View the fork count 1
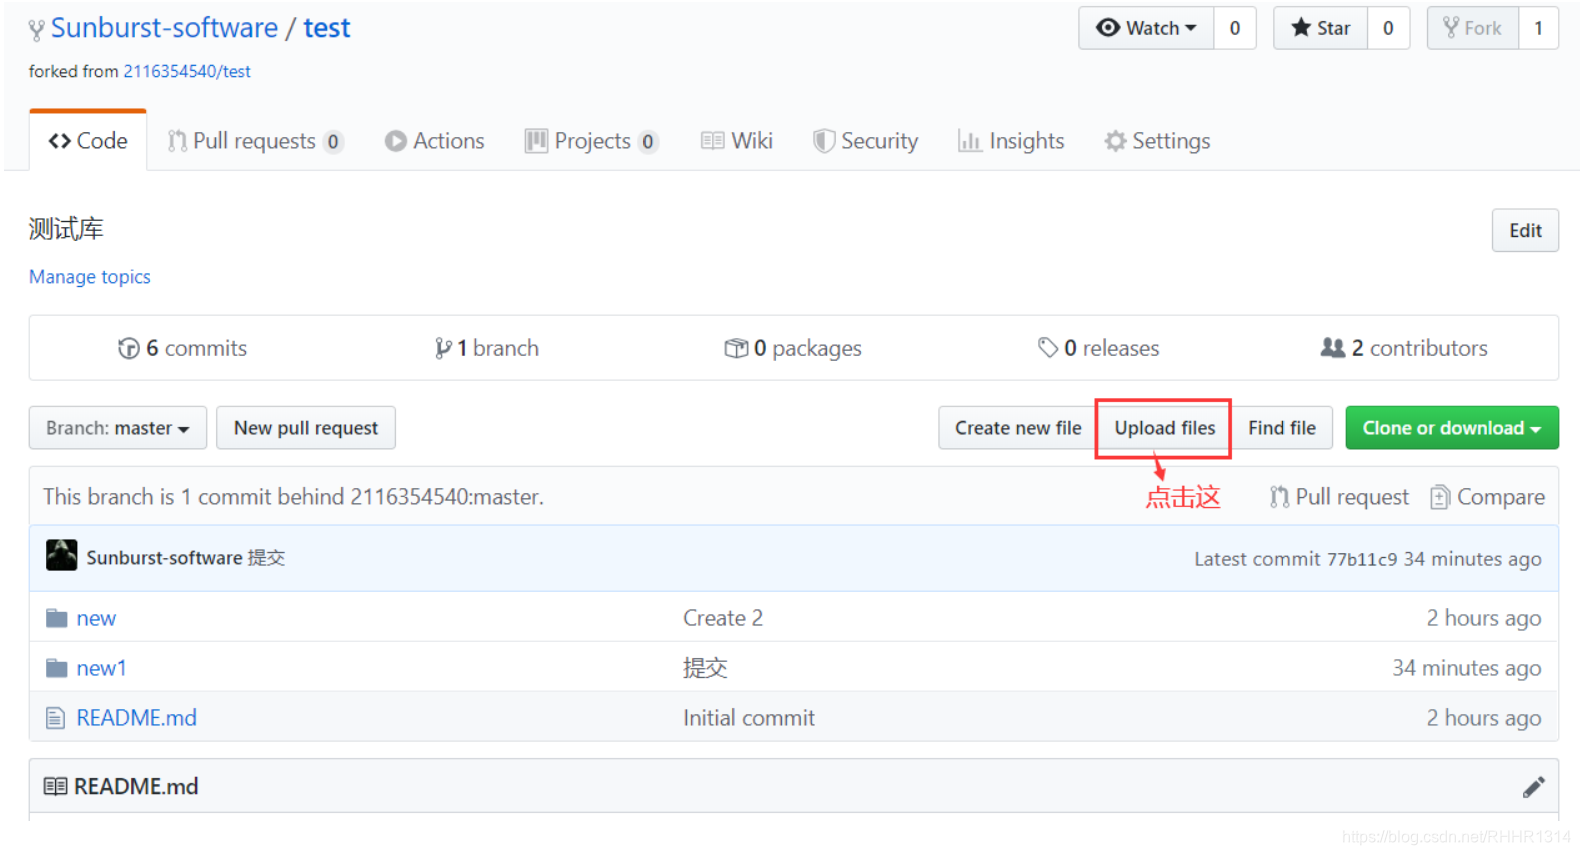Viewport: 1580px width, 855px height. [x=1538, y=28]
